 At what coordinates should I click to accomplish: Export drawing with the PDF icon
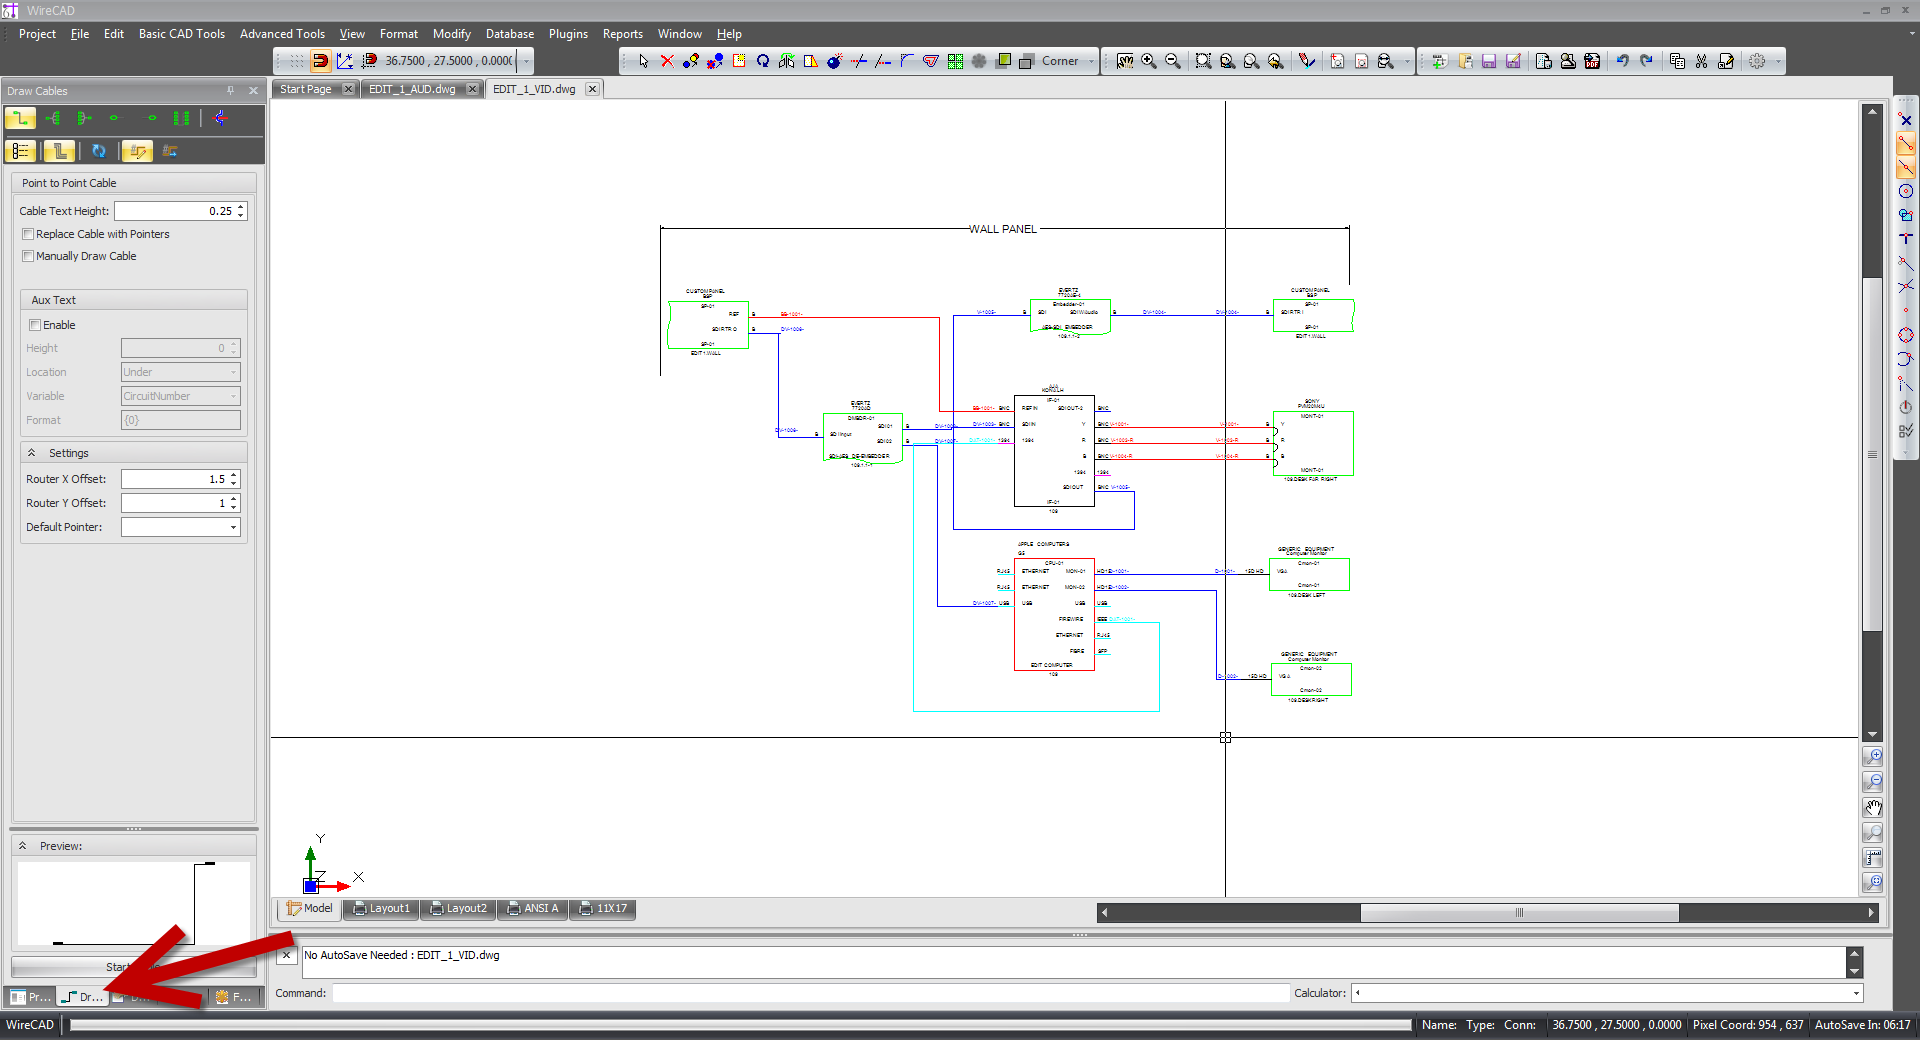[x=1592, y=61]
